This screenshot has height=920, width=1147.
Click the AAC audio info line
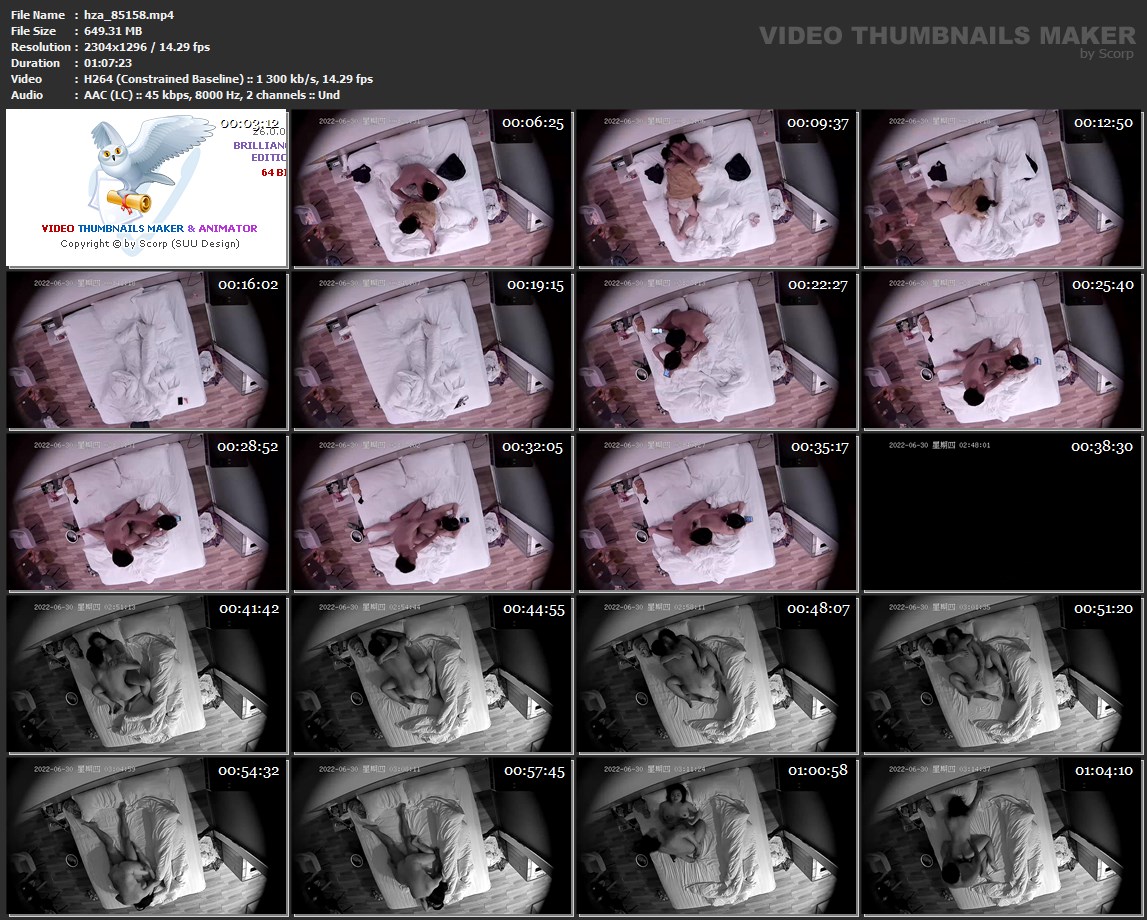pos(211,95)
